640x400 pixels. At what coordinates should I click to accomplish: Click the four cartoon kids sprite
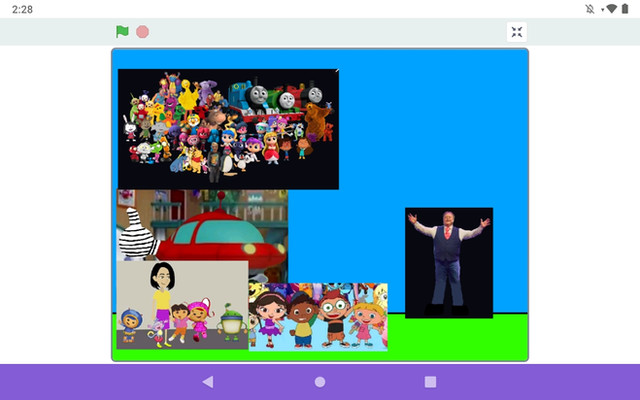(318, 317)
